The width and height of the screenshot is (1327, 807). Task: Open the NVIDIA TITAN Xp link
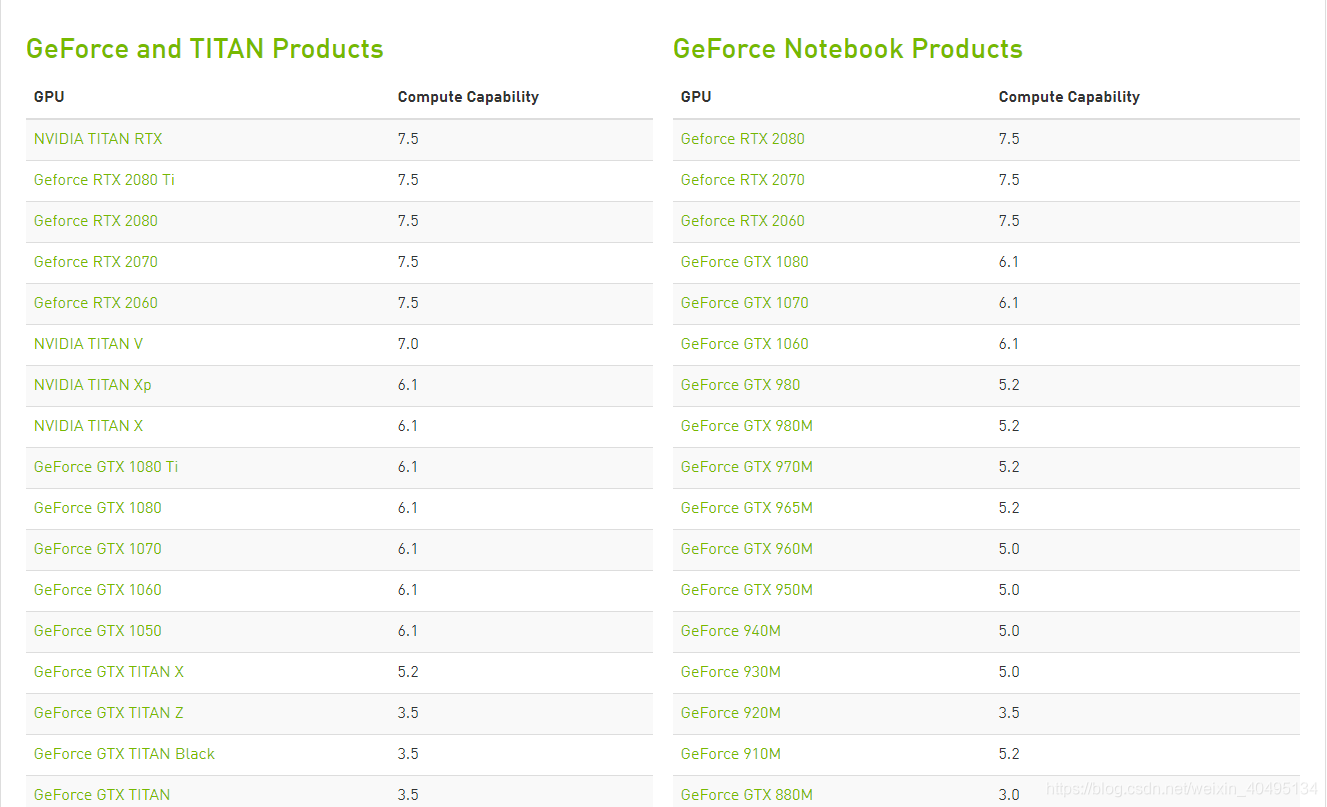click(x=93, y=385)
